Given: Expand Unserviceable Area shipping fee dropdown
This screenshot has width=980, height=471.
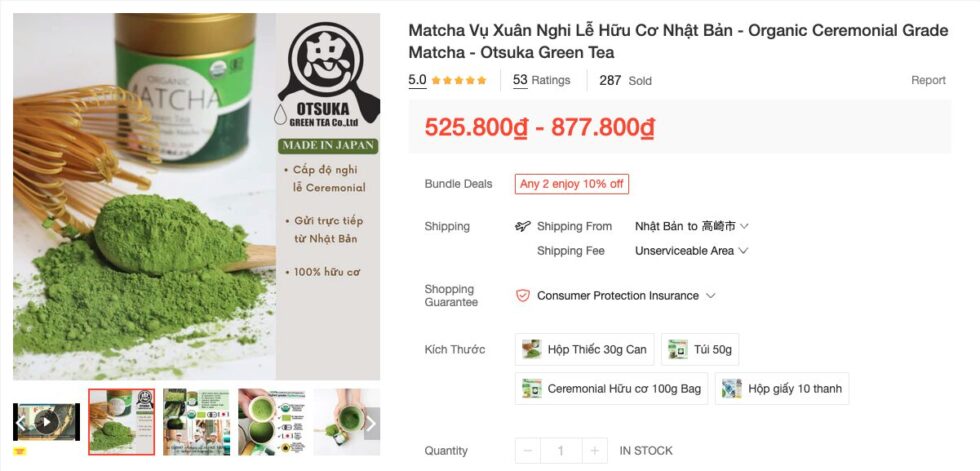Looking at the screenshot, I should [x=691, y=250].
